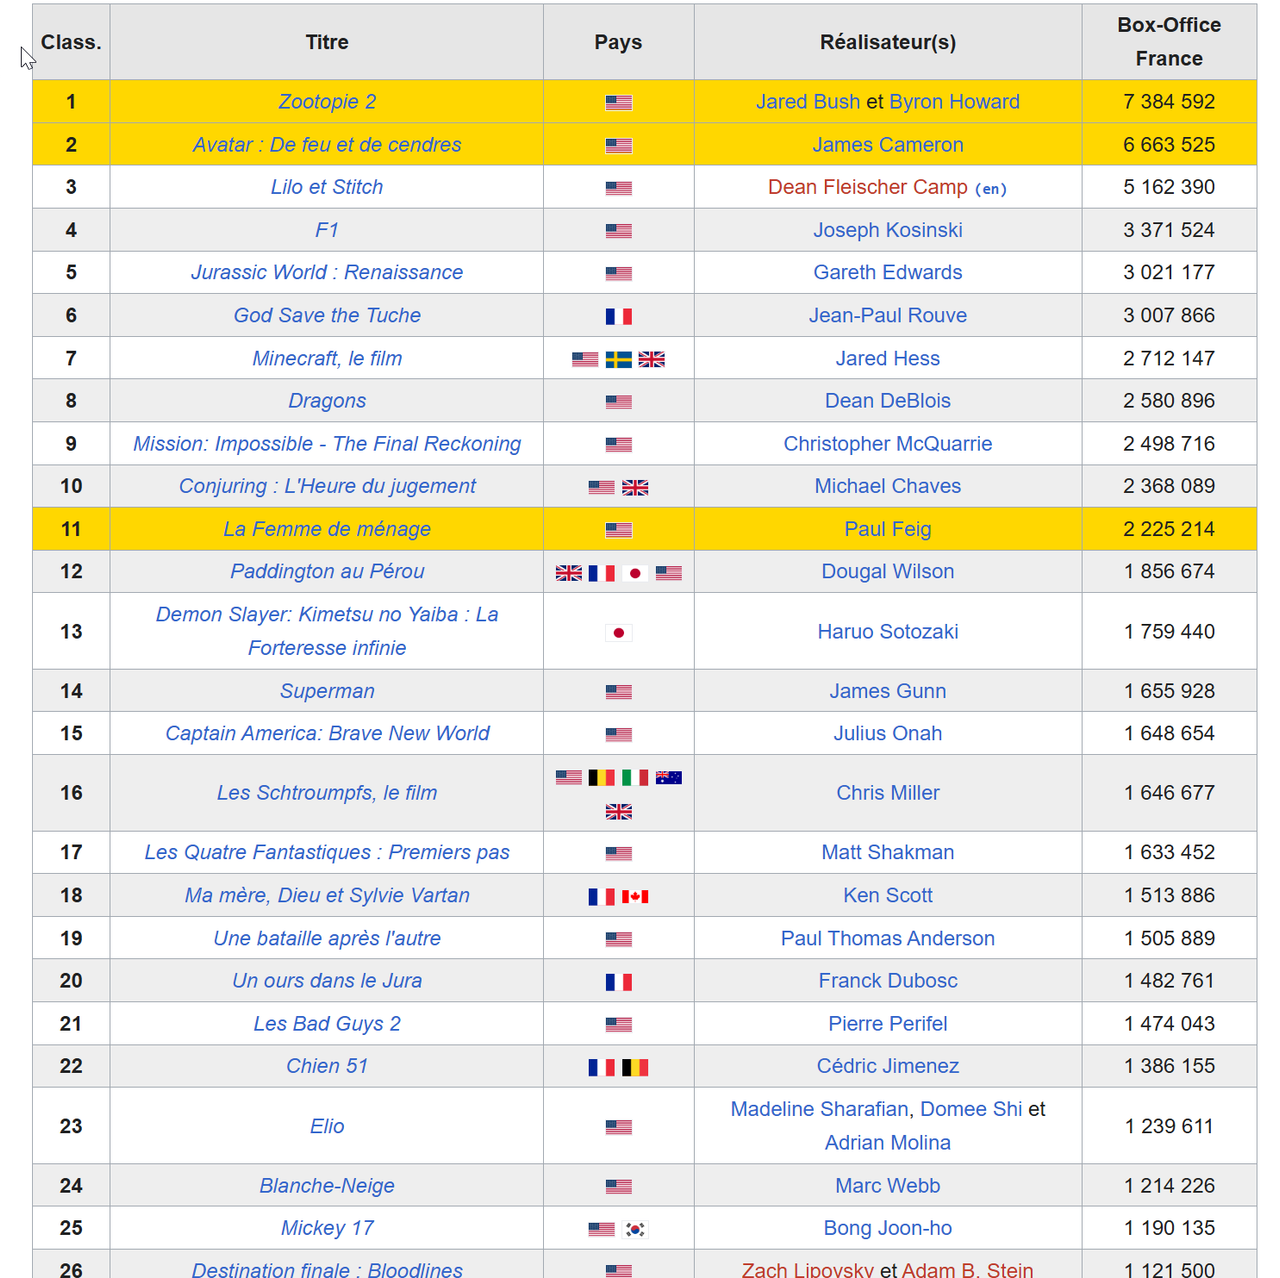Screen dimensions: 1280x1278
Task: Open Domee Shi's director page
Action: click(x=971, y=1109)
